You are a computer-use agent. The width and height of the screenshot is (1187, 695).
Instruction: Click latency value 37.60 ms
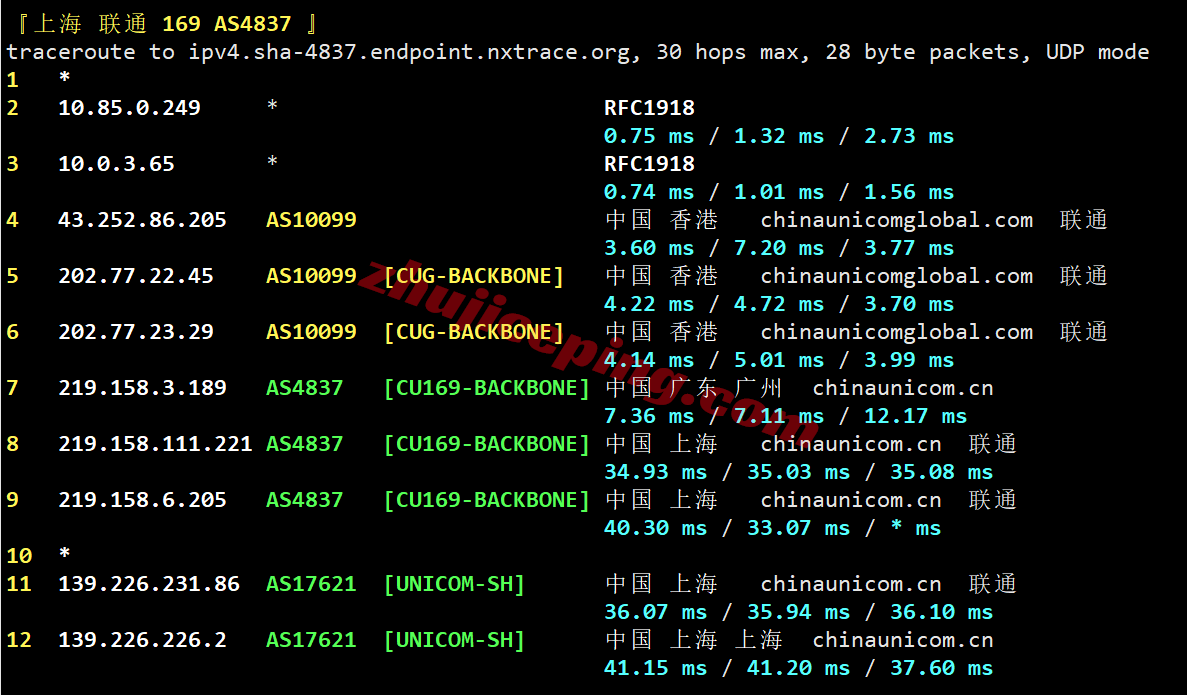tap(942, 669)
